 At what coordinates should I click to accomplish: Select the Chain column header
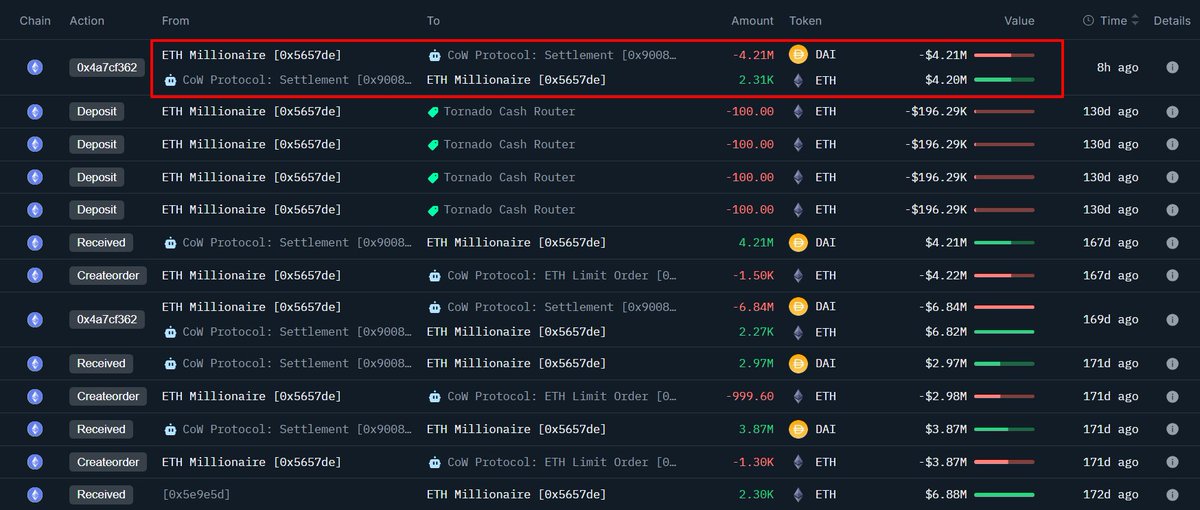(x=35, y=21)
